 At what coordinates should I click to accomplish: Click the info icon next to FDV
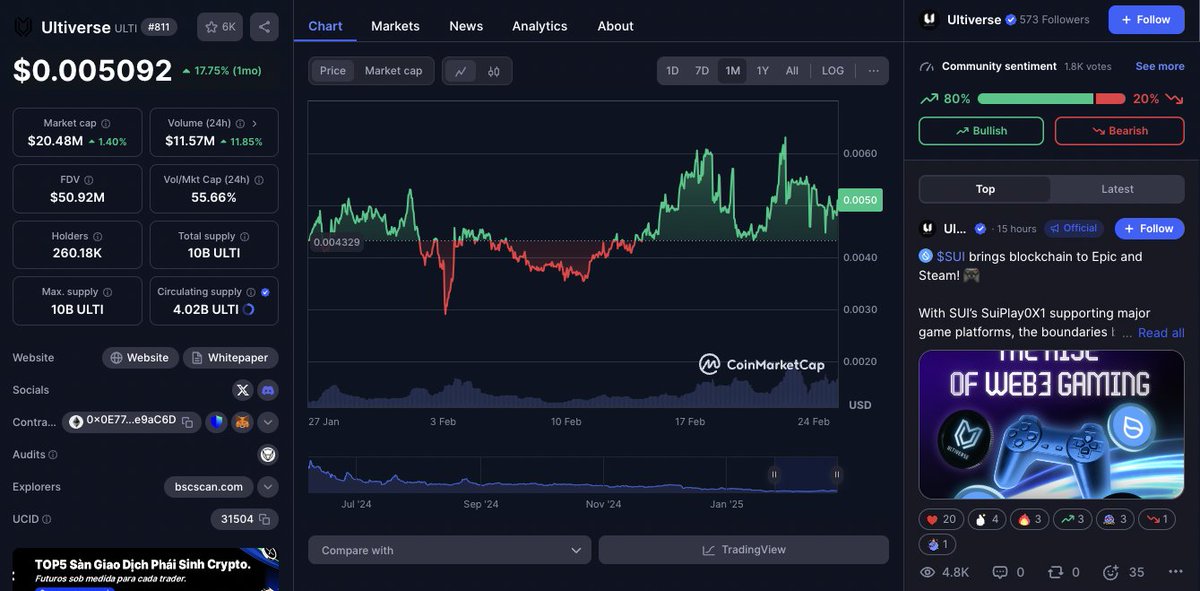coord(89,180)
